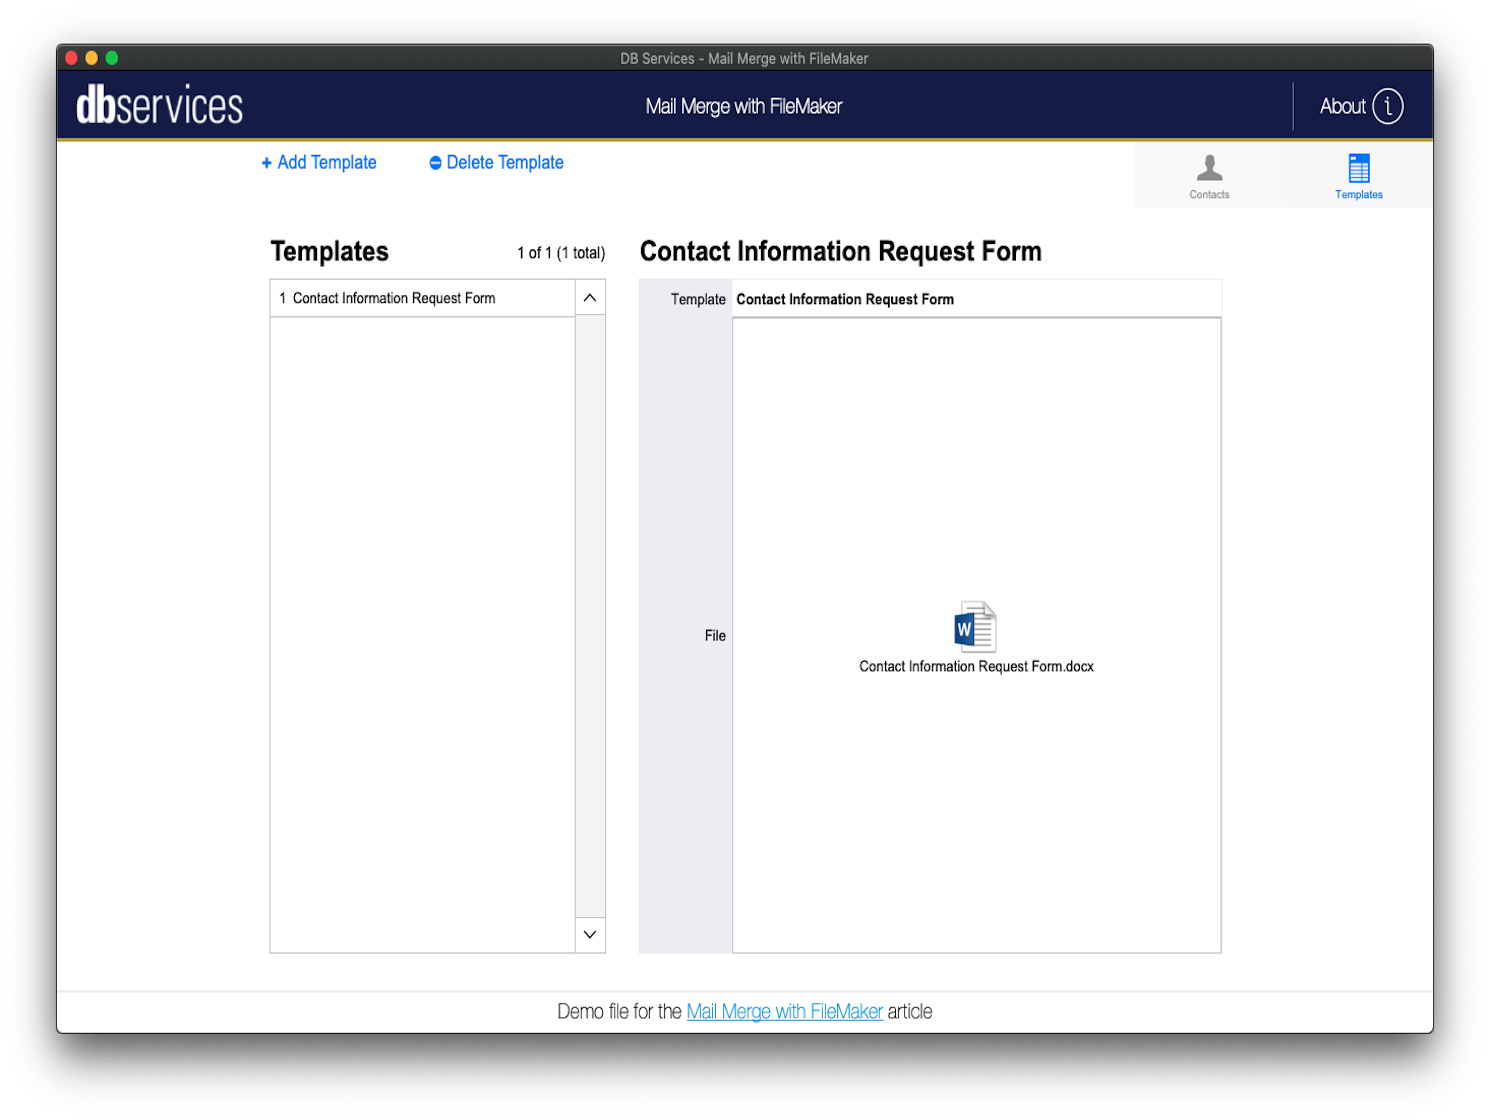The height and width of the screenshot is (1120, 1490).
Task: Click the templates list scroll-down arrow
Action: (590, 935)
